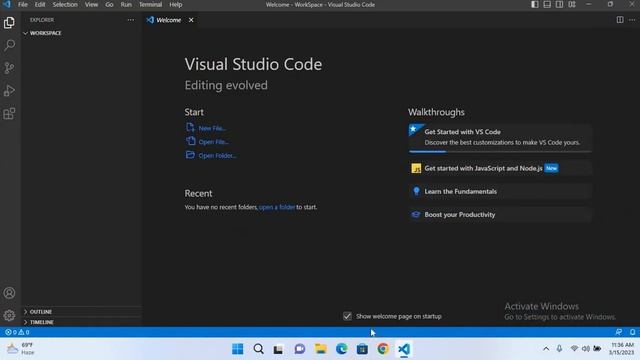
Task: Uncheck Show welcome page on startup
Action: [347, 316]
